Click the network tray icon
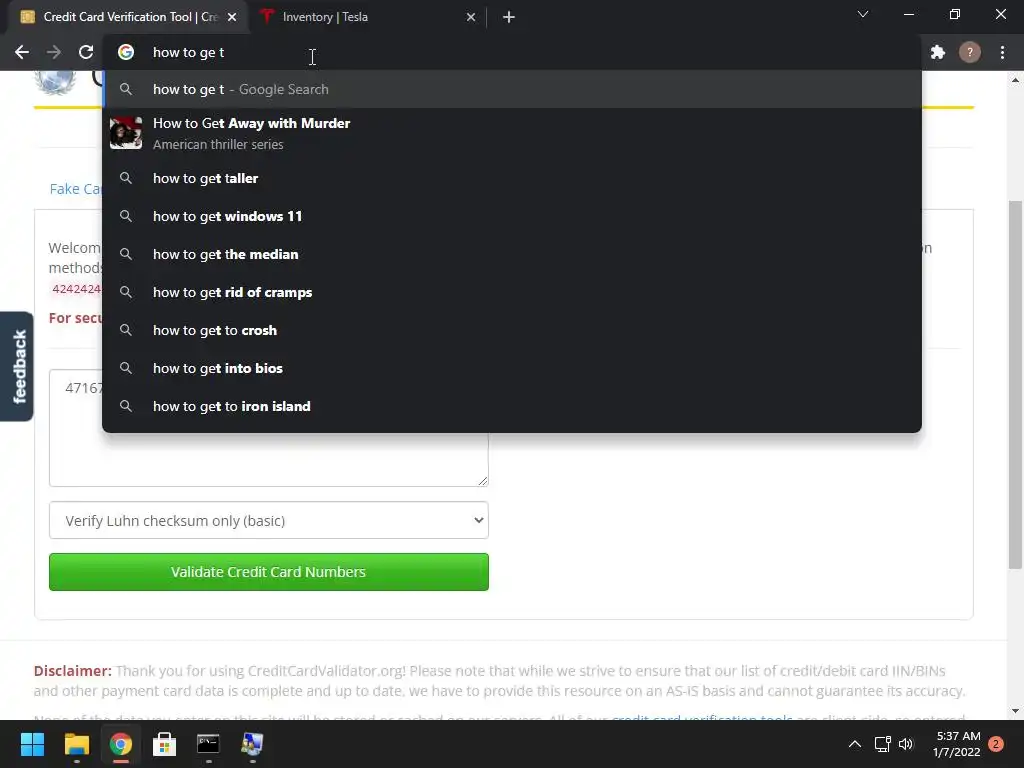Viewport: 1024px width, 768px height. click(x=883, y=744)
